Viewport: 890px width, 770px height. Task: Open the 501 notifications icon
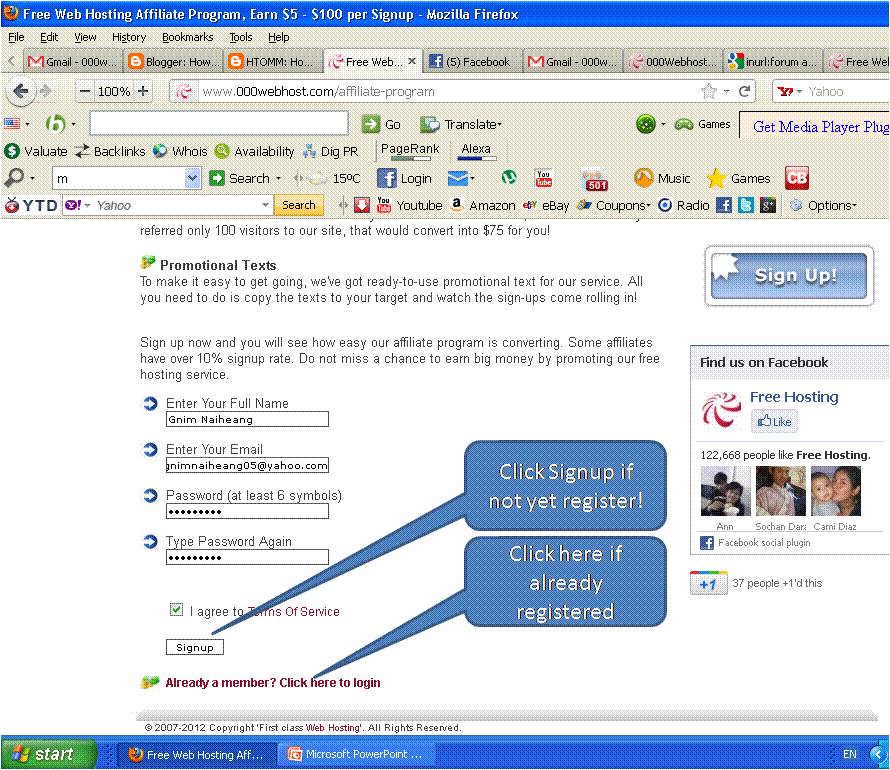coord(595,180)
